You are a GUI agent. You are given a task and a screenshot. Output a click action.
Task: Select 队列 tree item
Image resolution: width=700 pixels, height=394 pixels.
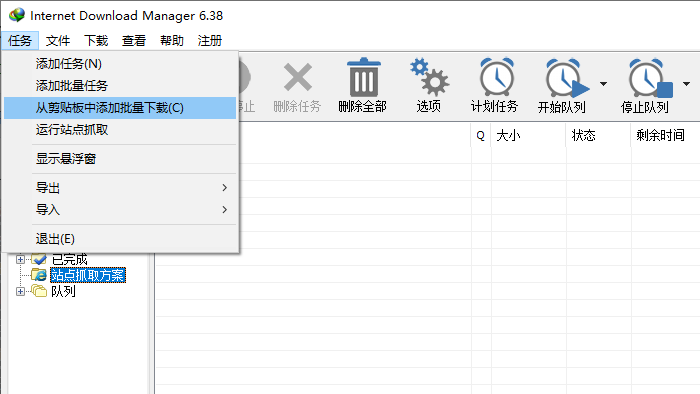(63, 291)
